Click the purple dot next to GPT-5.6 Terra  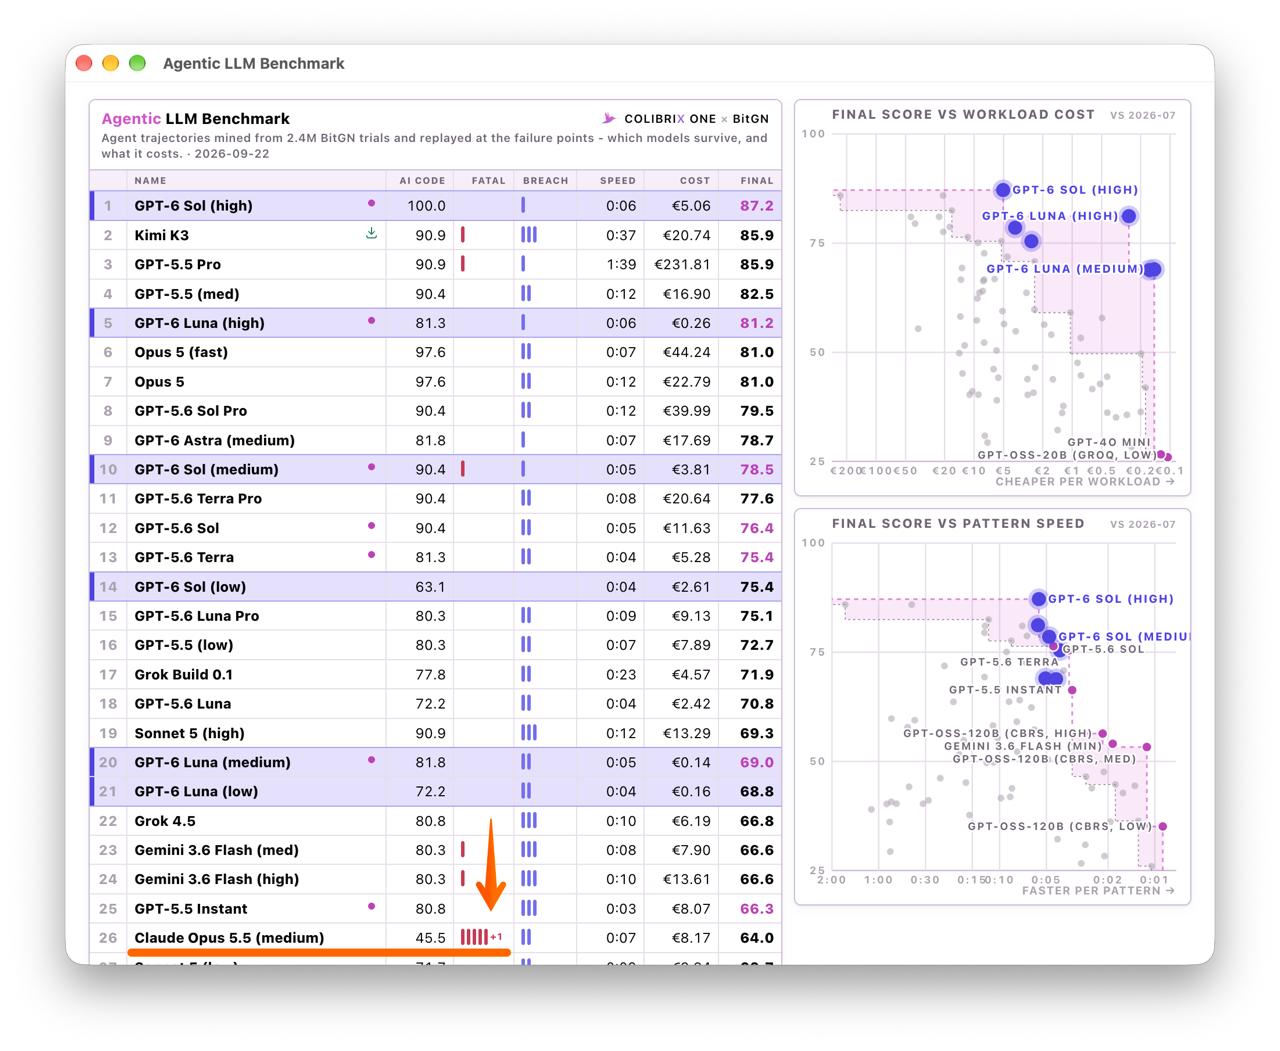tap(372, 555)
